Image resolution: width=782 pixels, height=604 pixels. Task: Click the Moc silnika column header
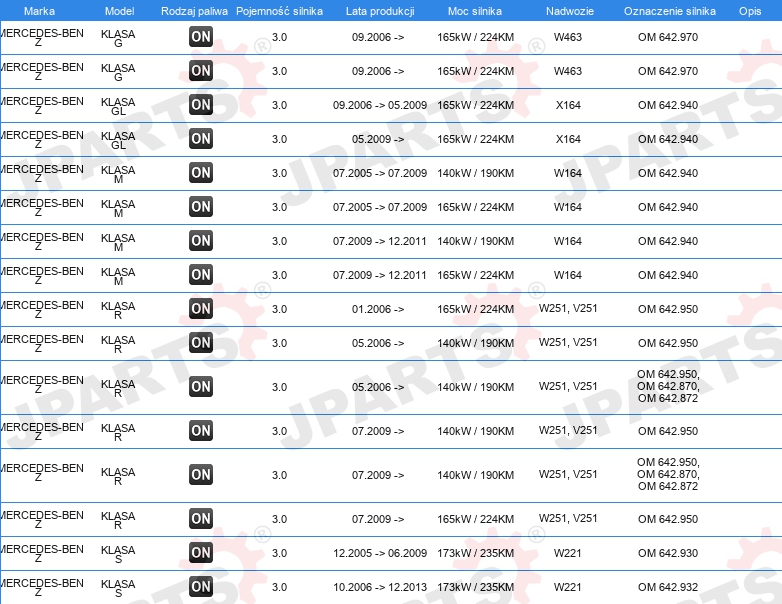[x=475, y=11]
